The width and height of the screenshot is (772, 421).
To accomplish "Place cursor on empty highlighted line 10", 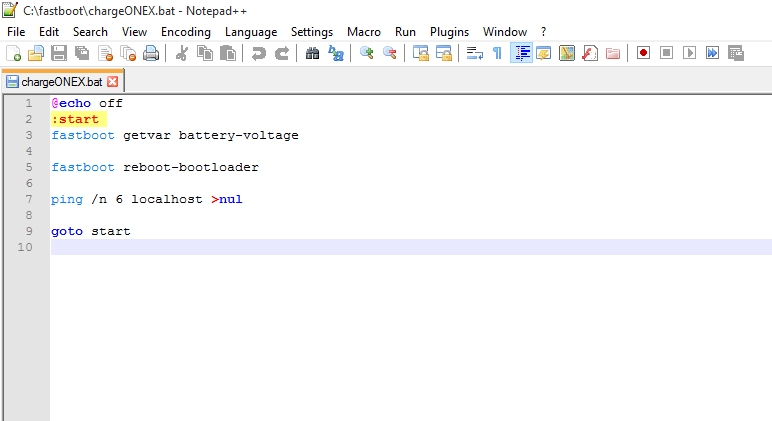I will coord(411,247).
